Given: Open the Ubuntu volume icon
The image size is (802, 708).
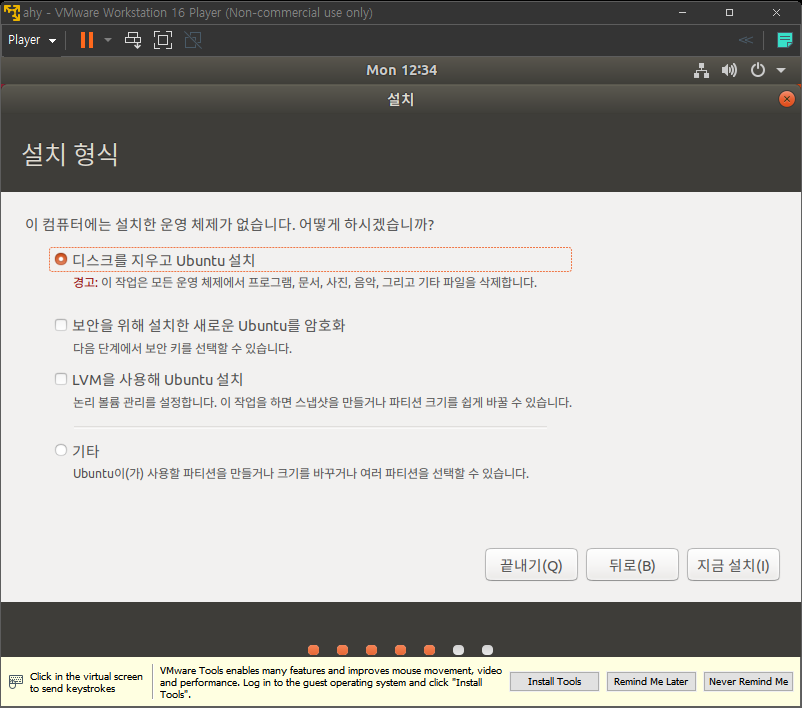Looking at the screenshot, I should coord(729,70).
